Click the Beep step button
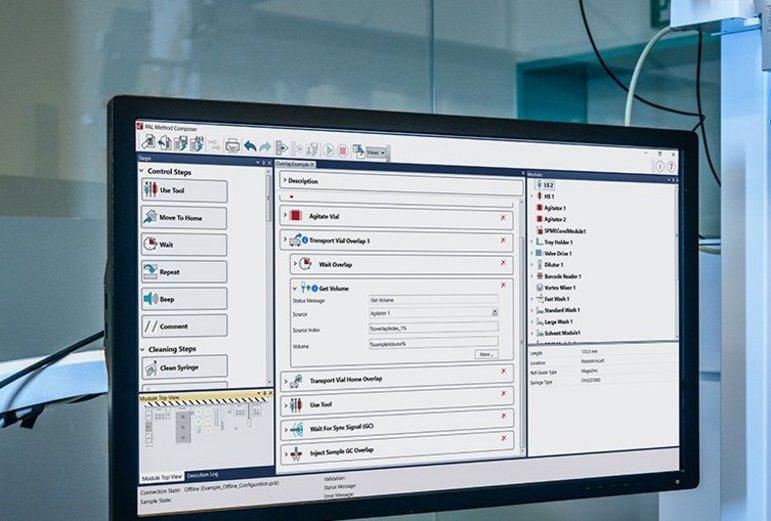Screen dimensions: 771x521 [x=184, y=299]
